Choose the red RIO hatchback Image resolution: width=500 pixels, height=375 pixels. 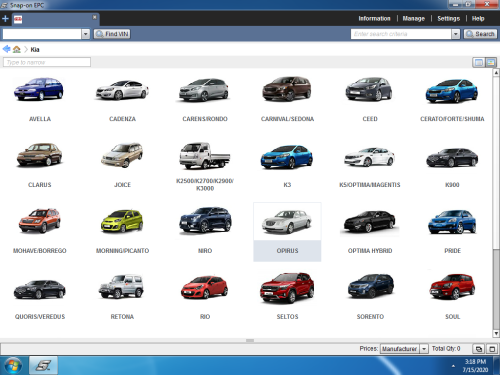(x=204, y=287)
